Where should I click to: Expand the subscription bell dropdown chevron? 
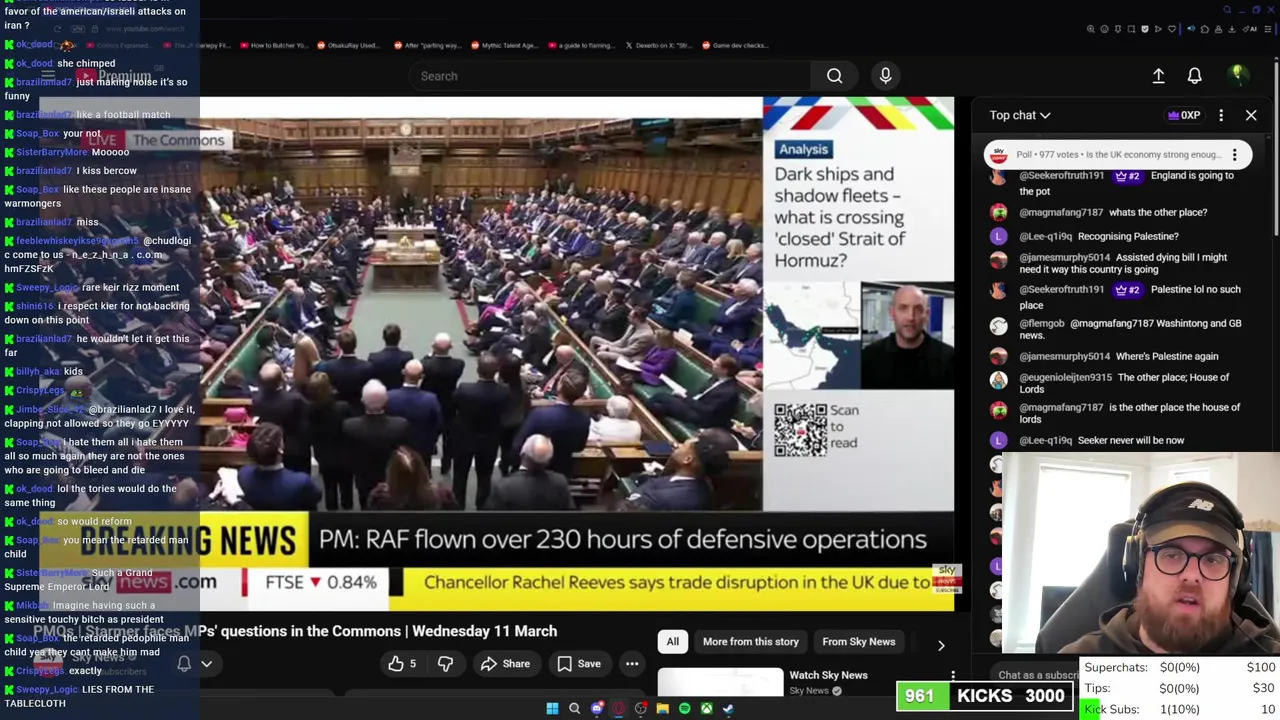[206, 664]
